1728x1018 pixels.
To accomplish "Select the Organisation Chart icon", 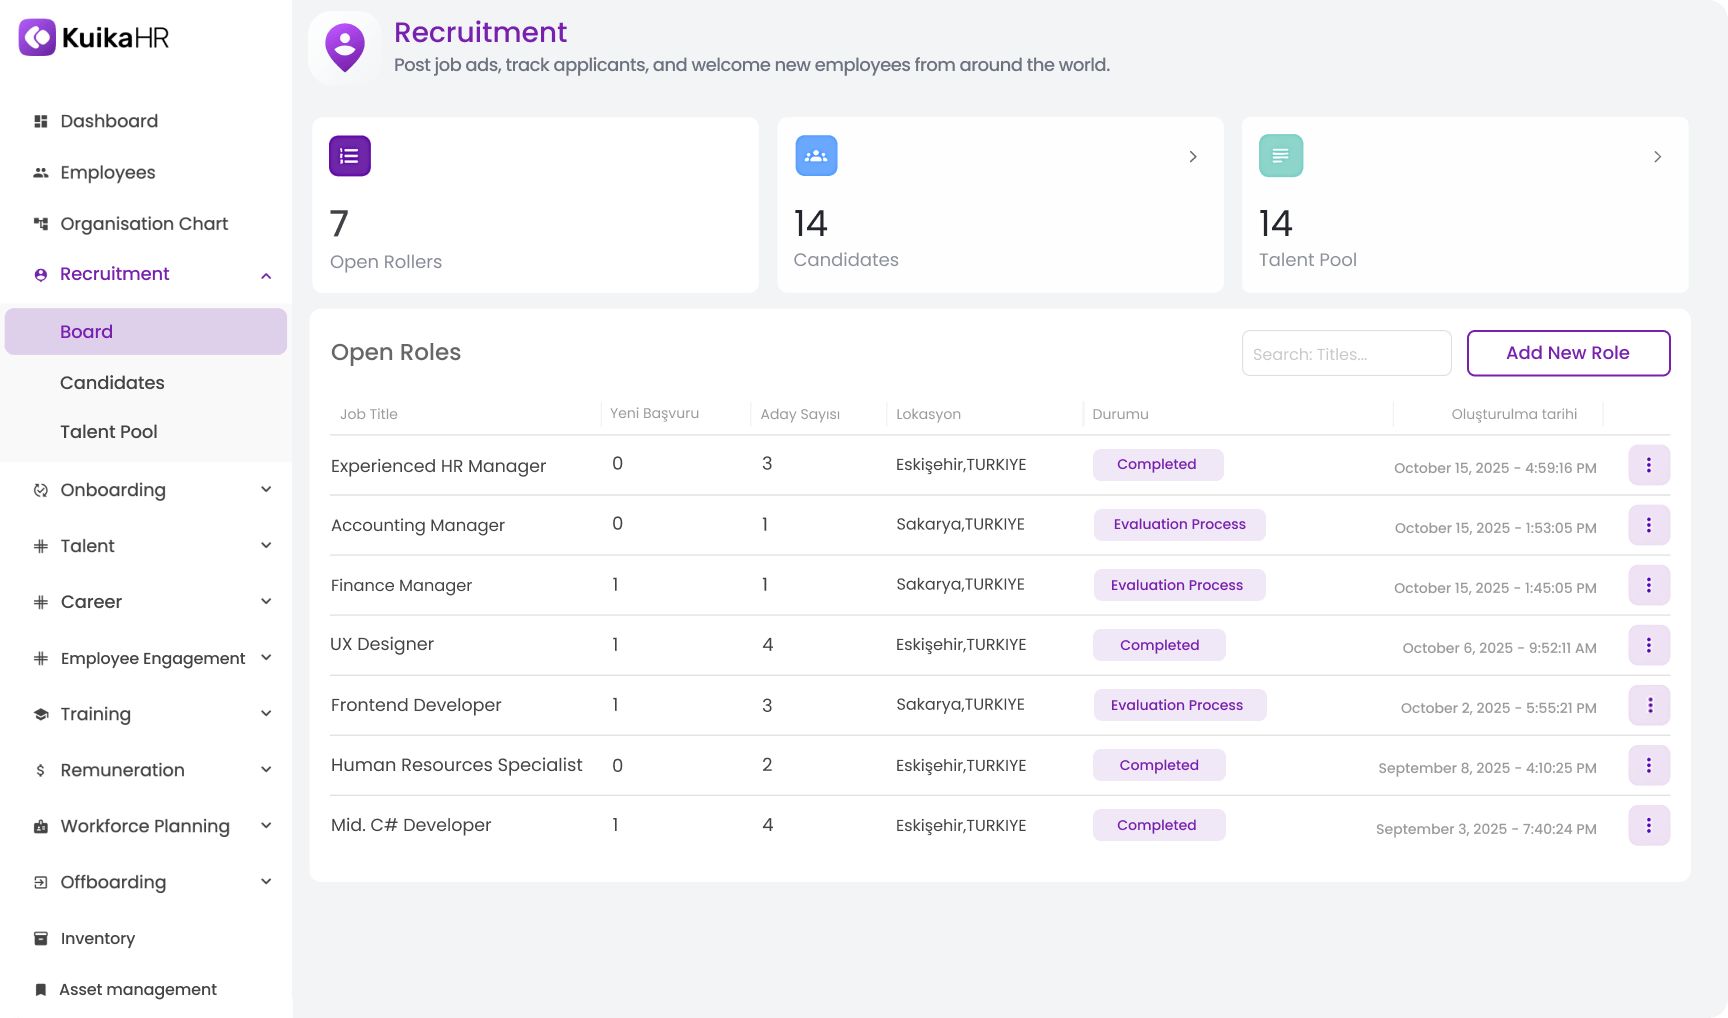I will [x=40, y=223].
